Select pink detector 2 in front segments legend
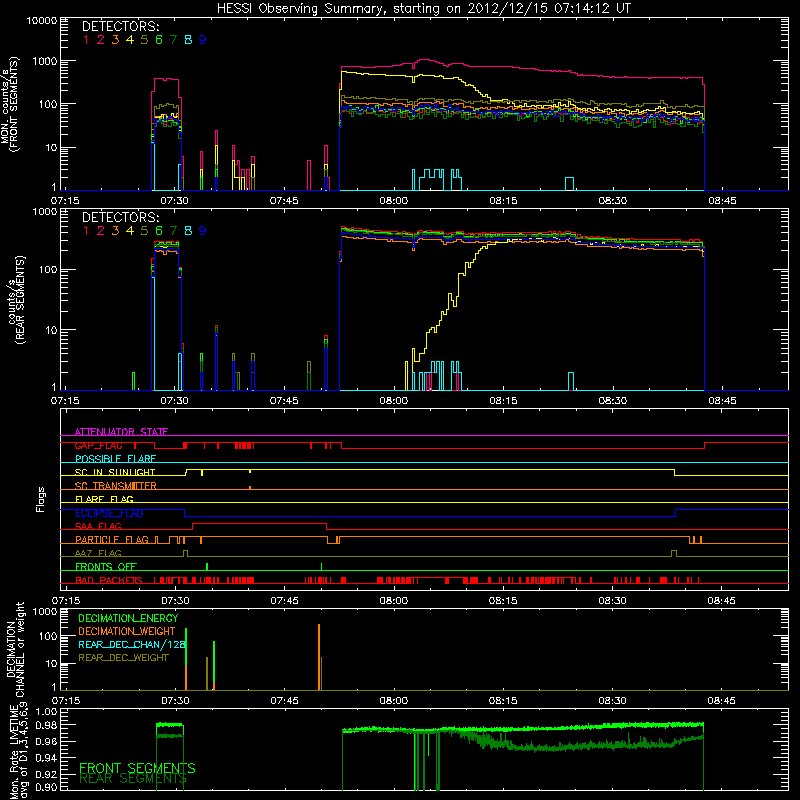This screenshot has height=800, width=800. tap(101, 40)
